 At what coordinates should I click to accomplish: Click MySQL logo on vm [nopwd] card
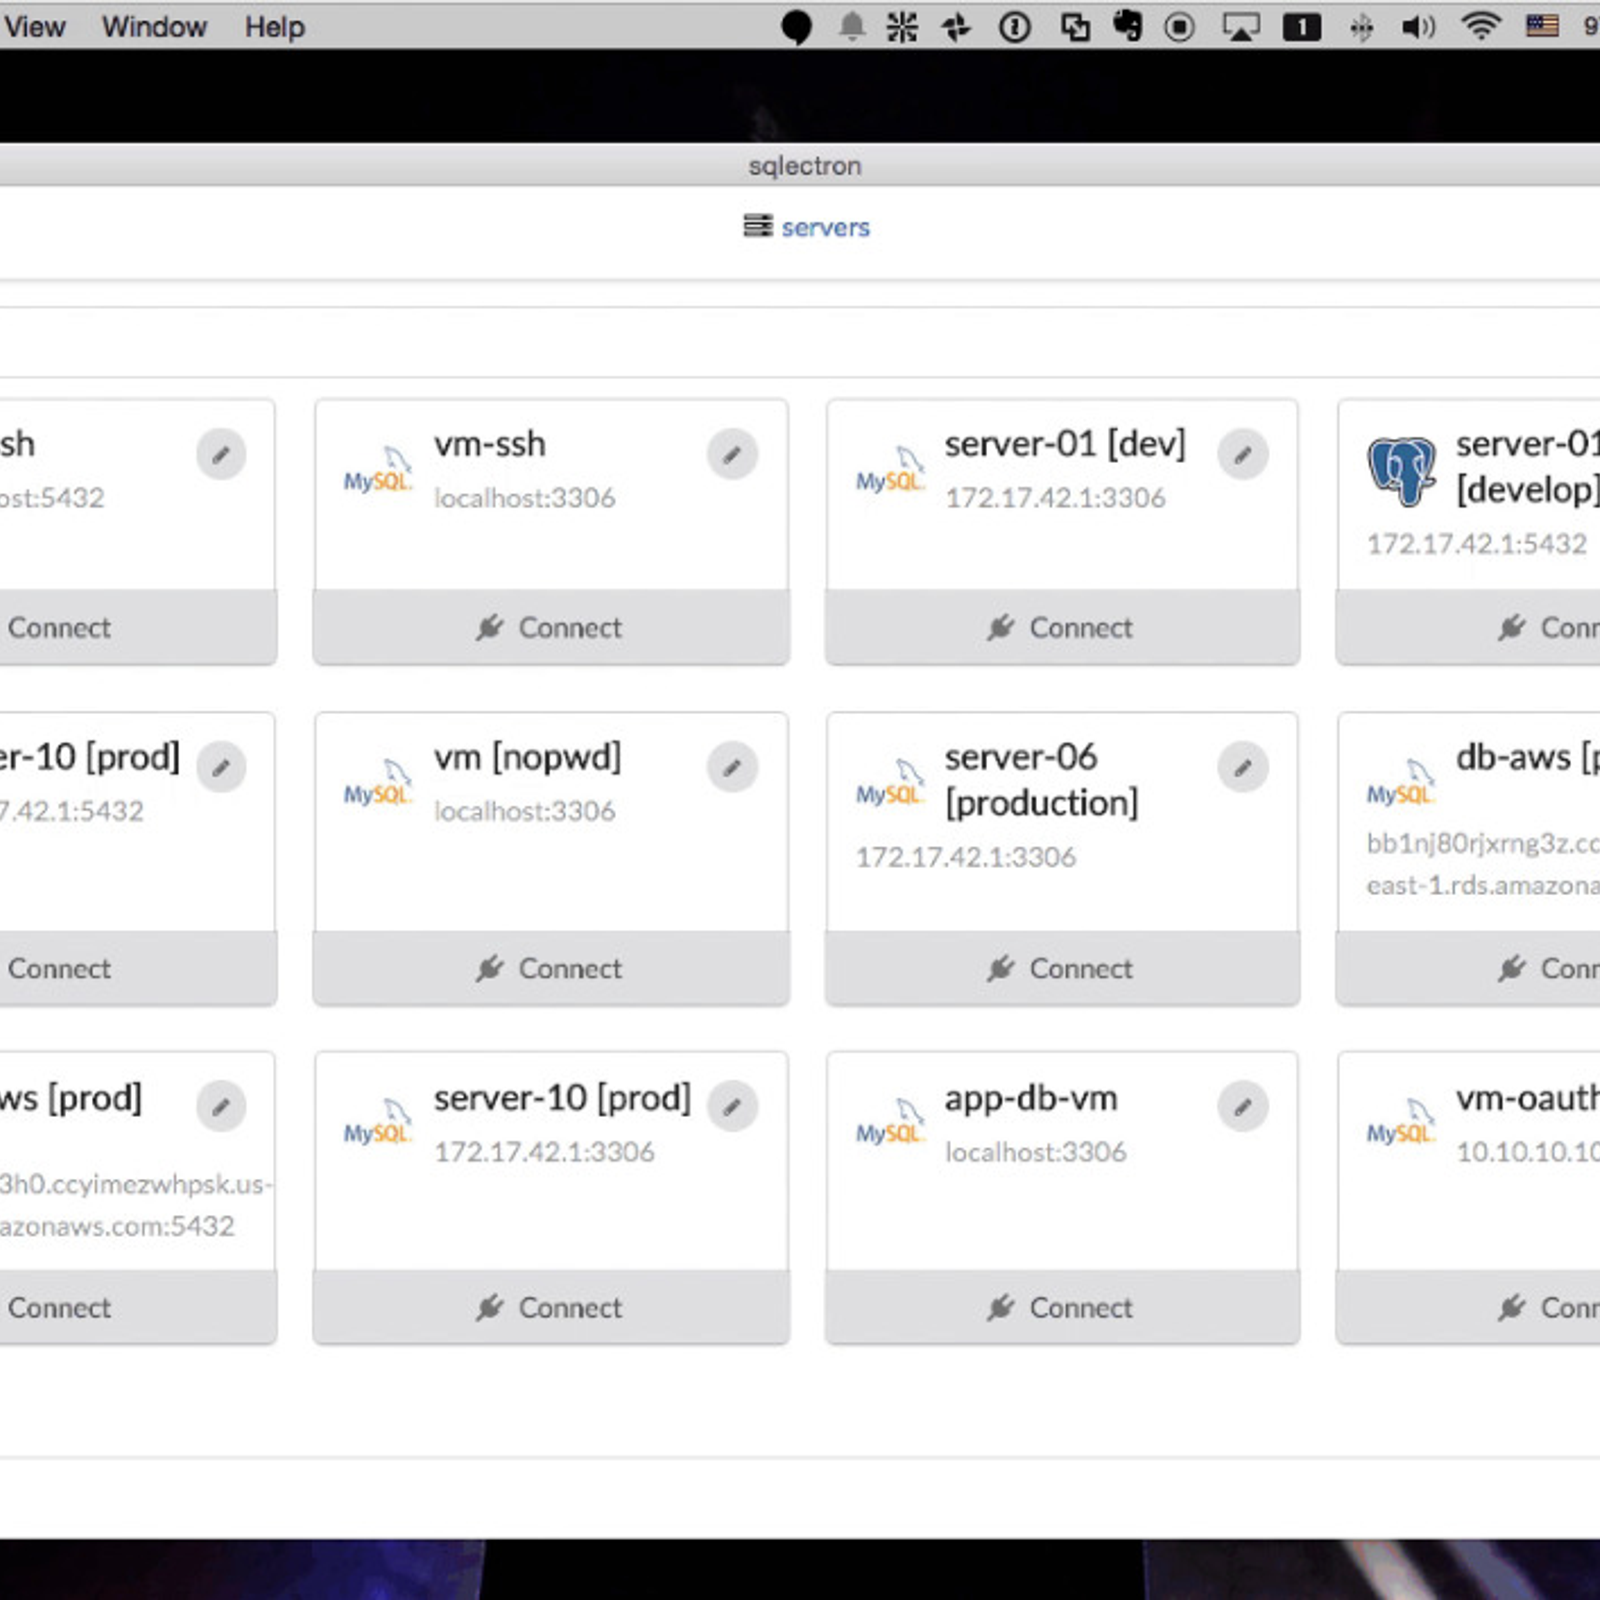point(377,783)
